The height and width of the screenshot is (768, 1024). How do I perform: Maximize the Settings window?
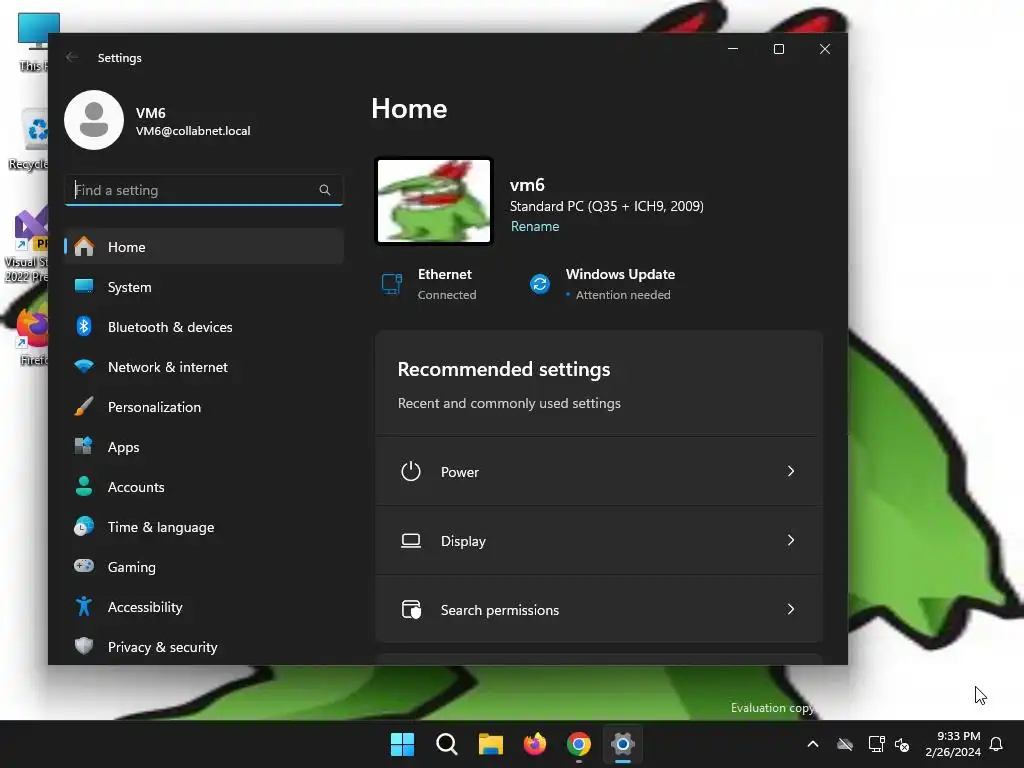[x=778, y=49]
